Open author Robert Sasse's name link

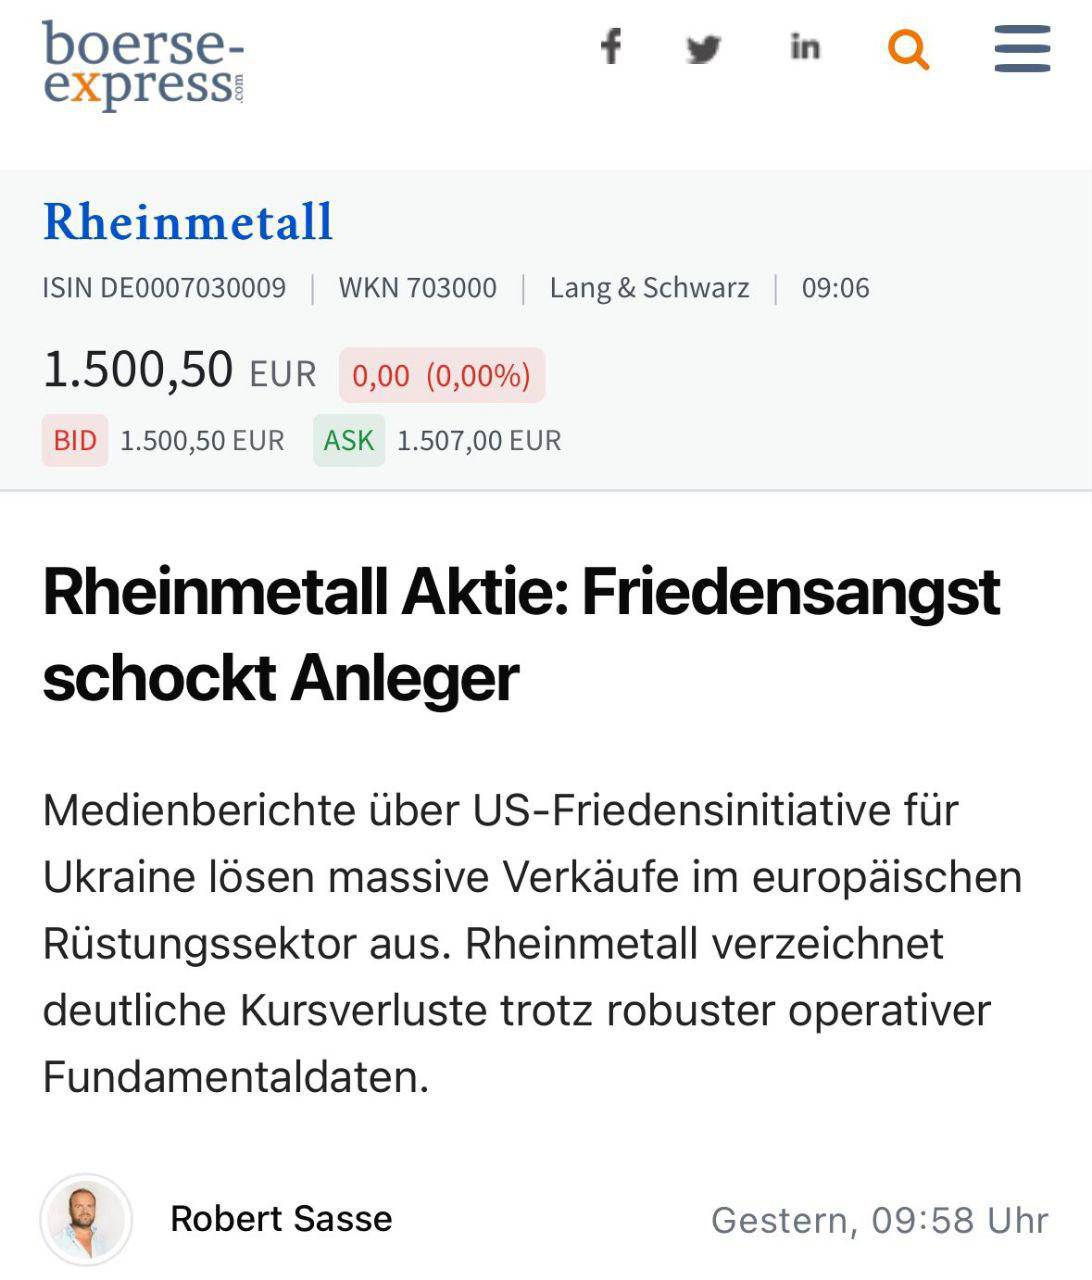pyautogui.click(x=281, y=1219)
